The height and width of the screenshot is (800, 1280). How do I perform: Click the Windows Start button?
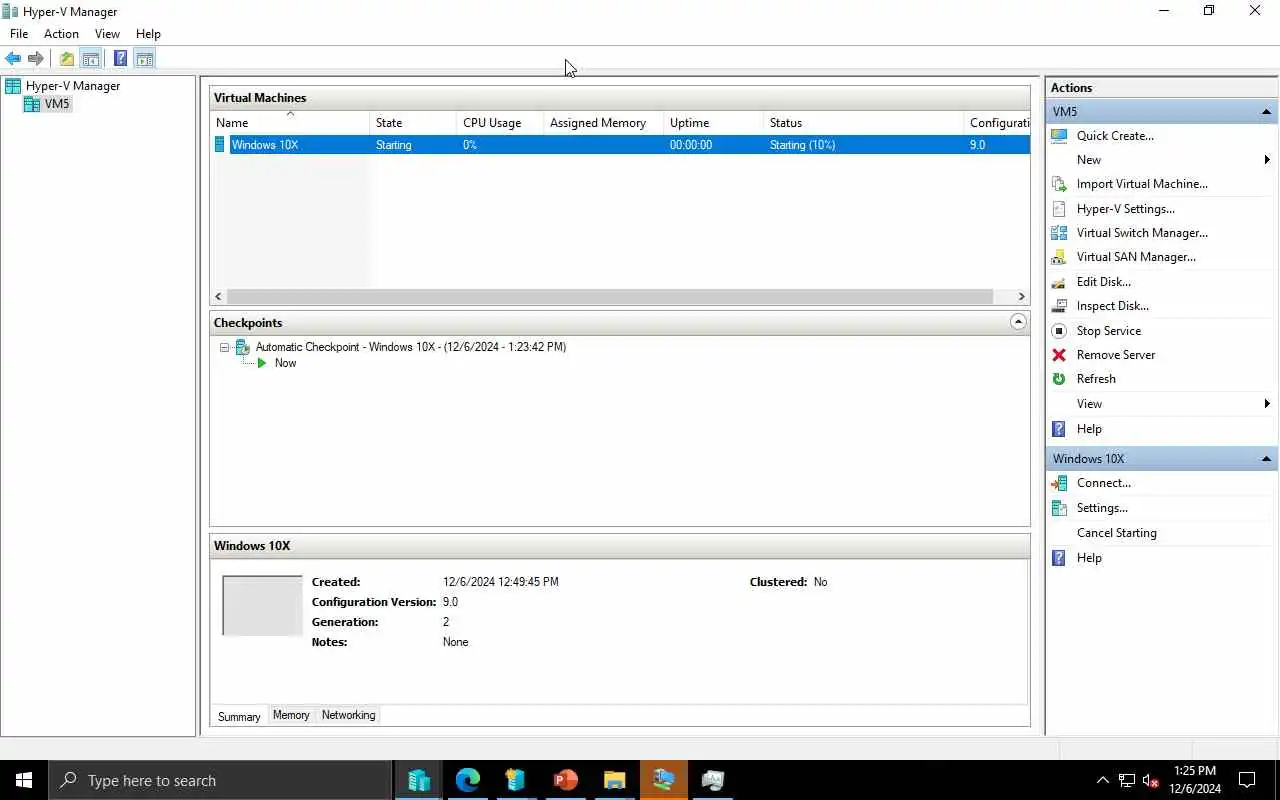click(24, 780)
